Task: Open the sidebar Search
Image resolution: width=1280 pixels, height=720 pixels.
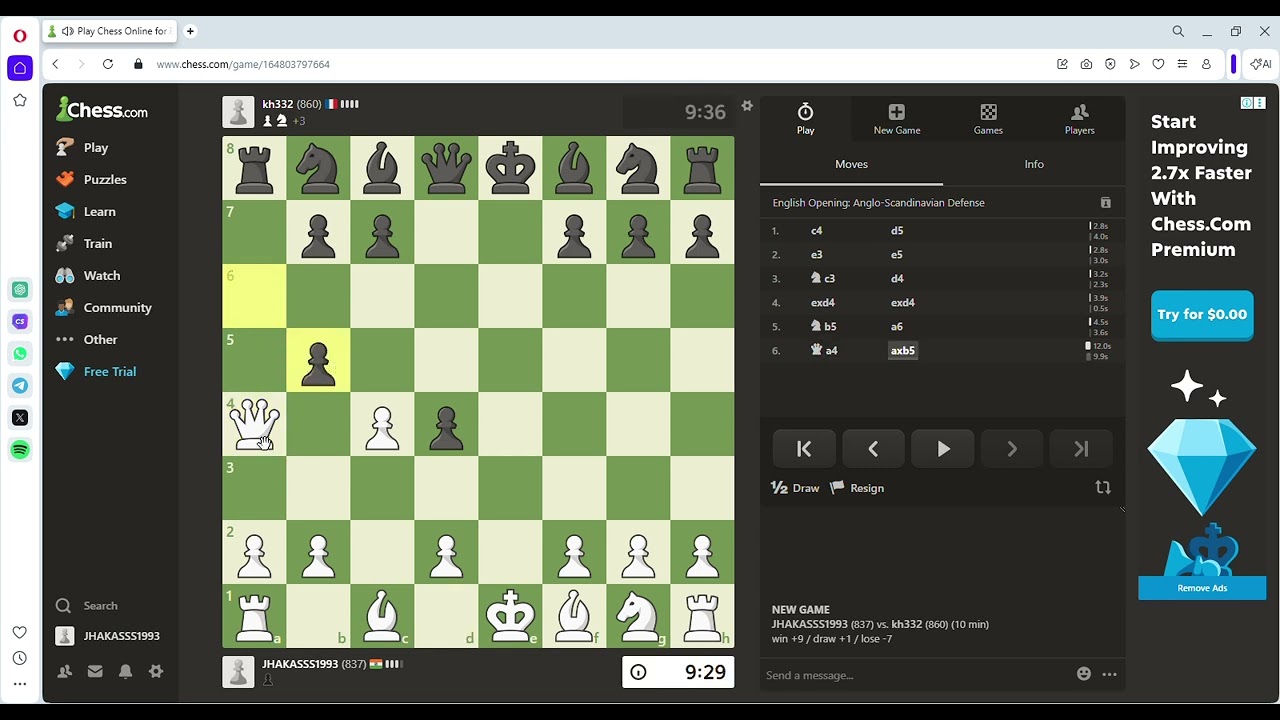Action: click(87, 605)
